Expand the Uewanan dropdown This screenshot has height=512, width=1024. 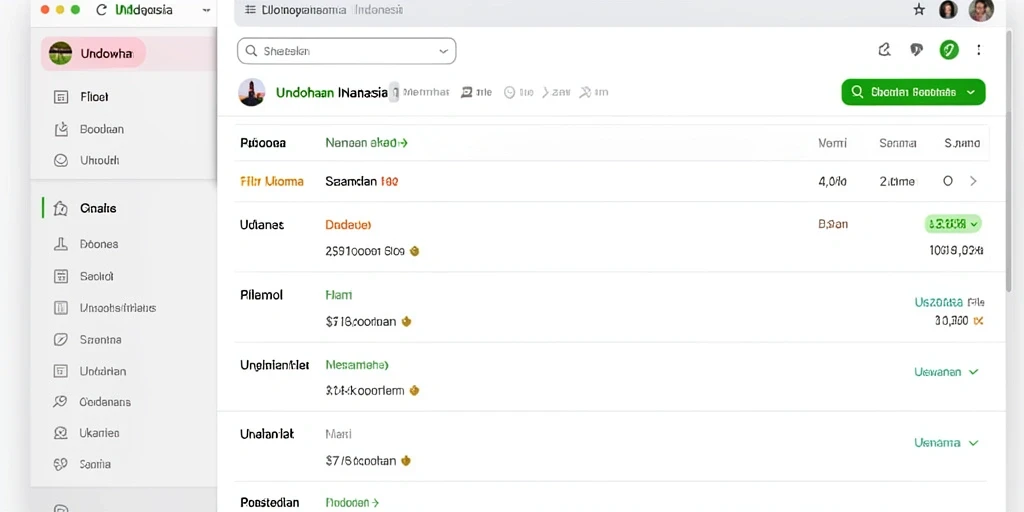(946, 372)
